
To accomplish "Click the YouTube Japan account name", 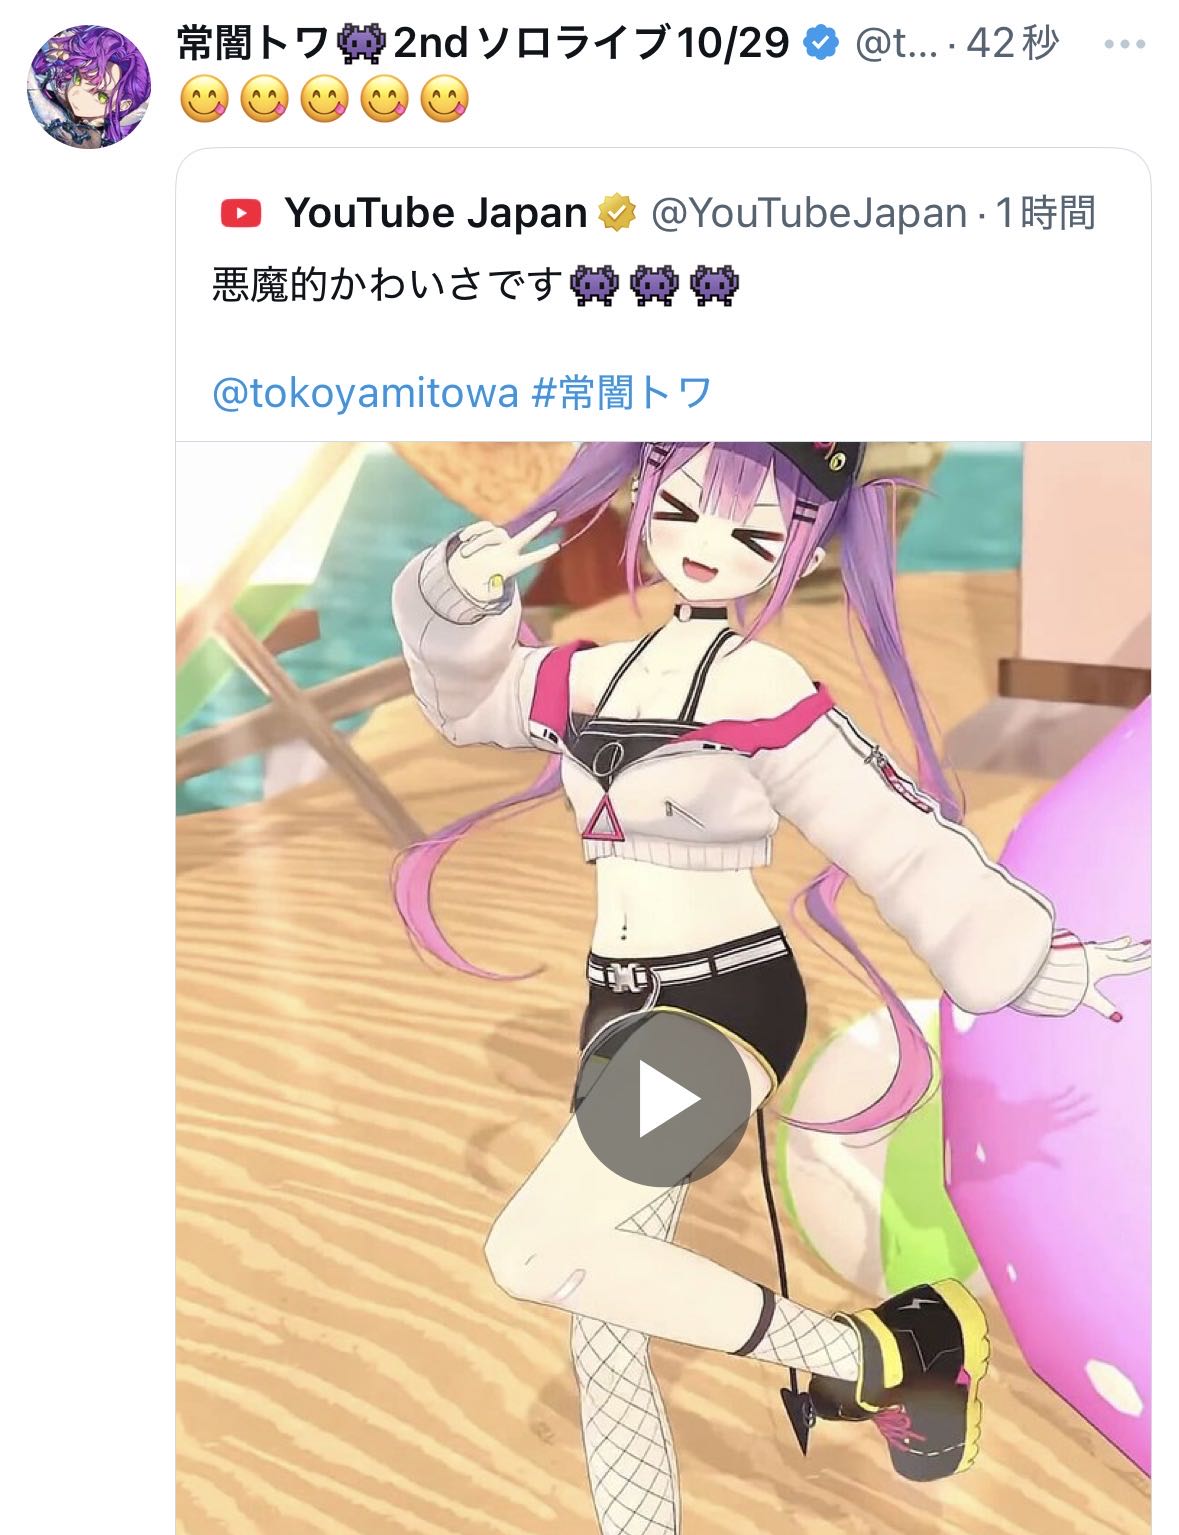I will click(x=436, y=213).
